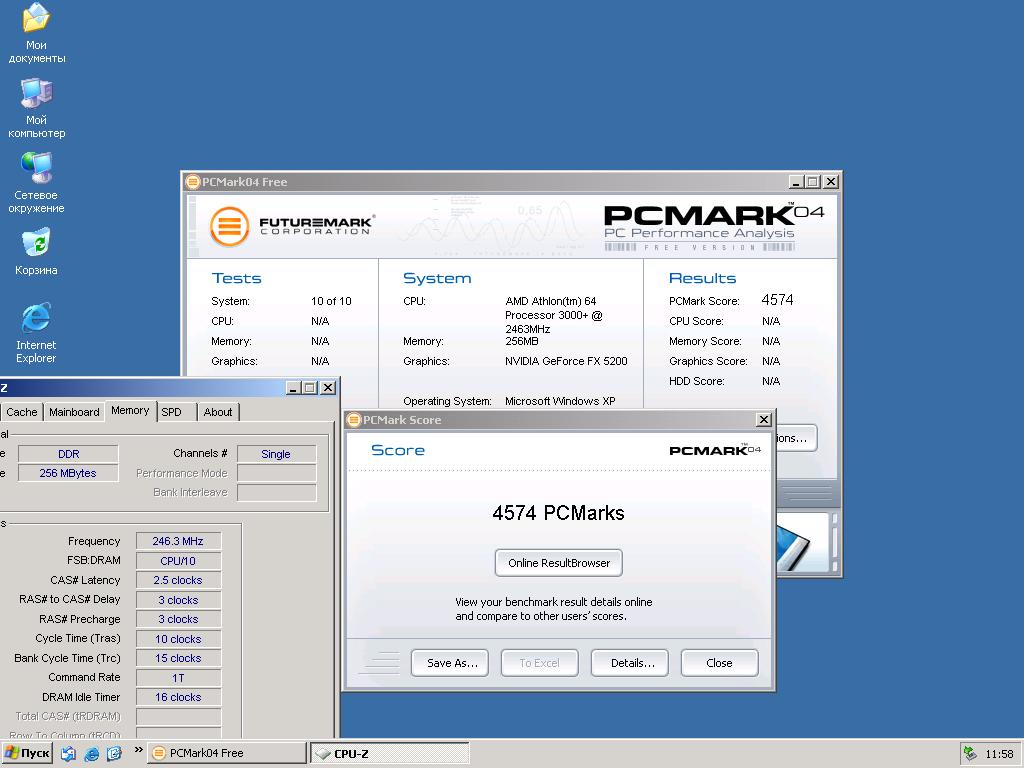Click the 10 clocks Tras value
Image resolution: width=1024 pixels, height=768 pixels.
178,639
